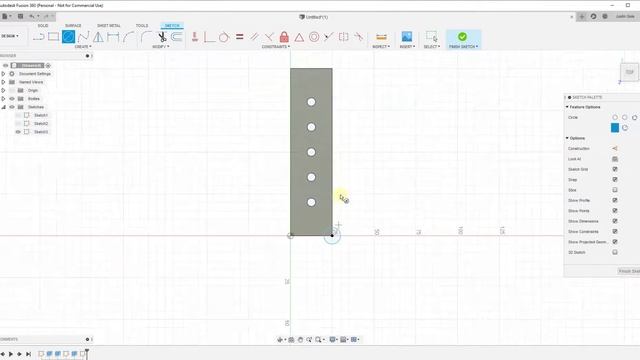Toggle the Snap checkbox
Viewport: 640px width, 360px height.
coord(615,180)
